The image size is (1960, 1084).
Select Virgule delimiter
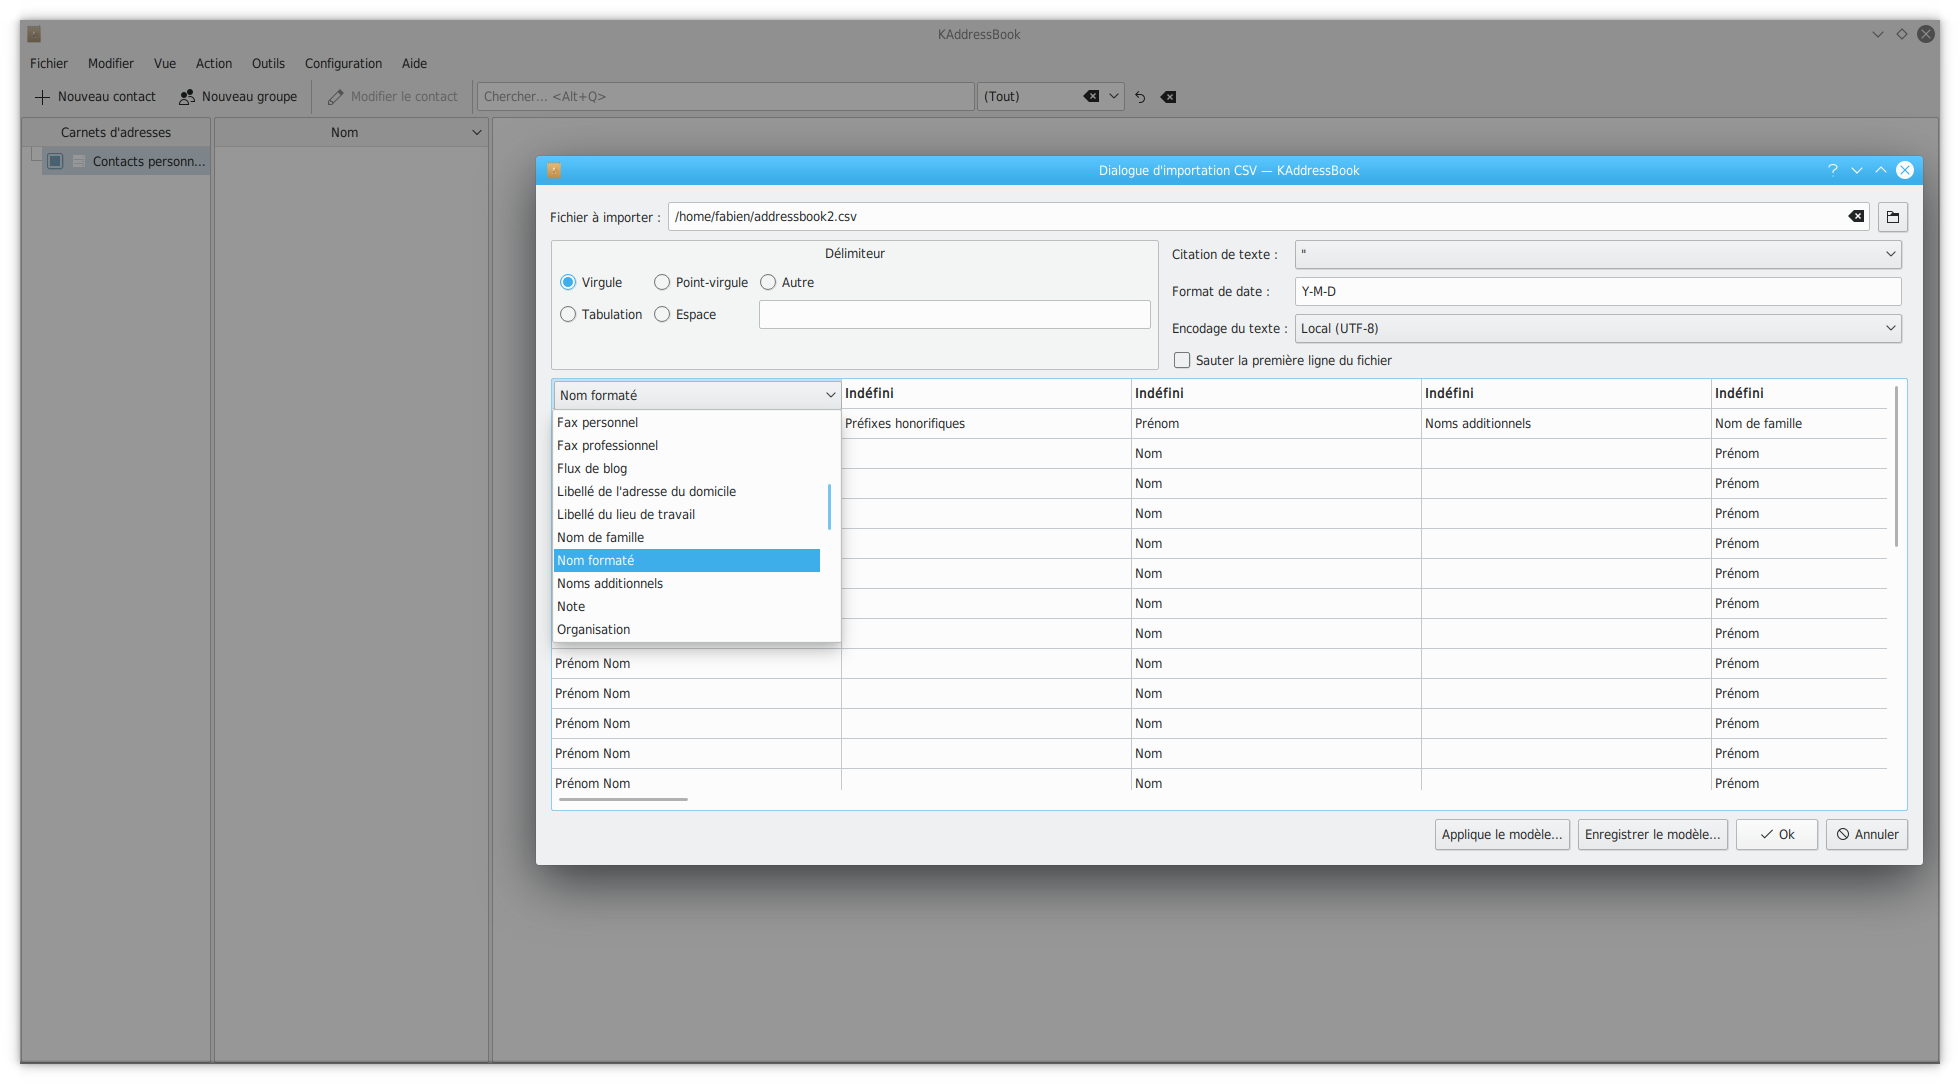[x=568, y=283]
